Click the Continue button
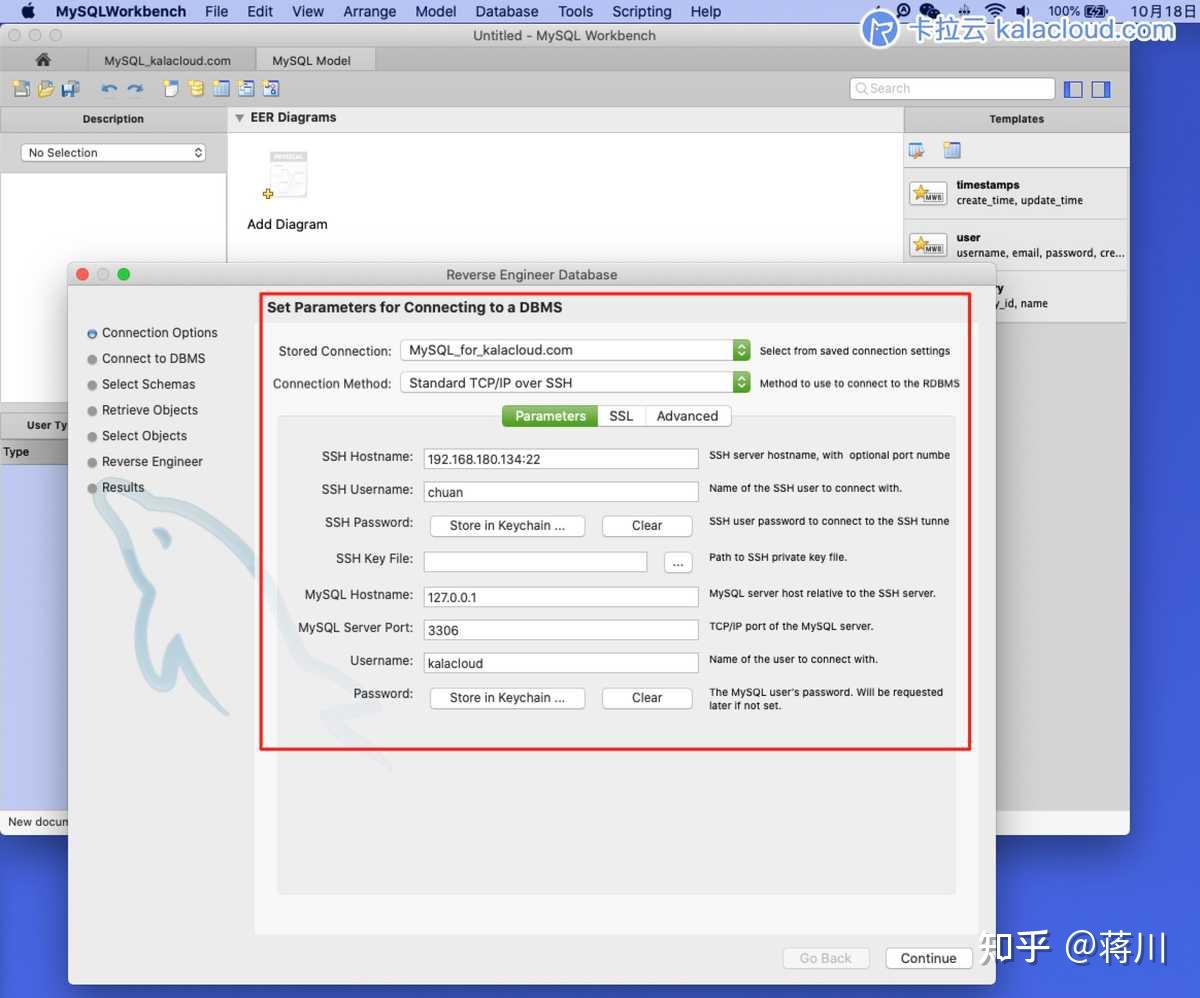Screen dimensions: 1200x998 [928, 958]
